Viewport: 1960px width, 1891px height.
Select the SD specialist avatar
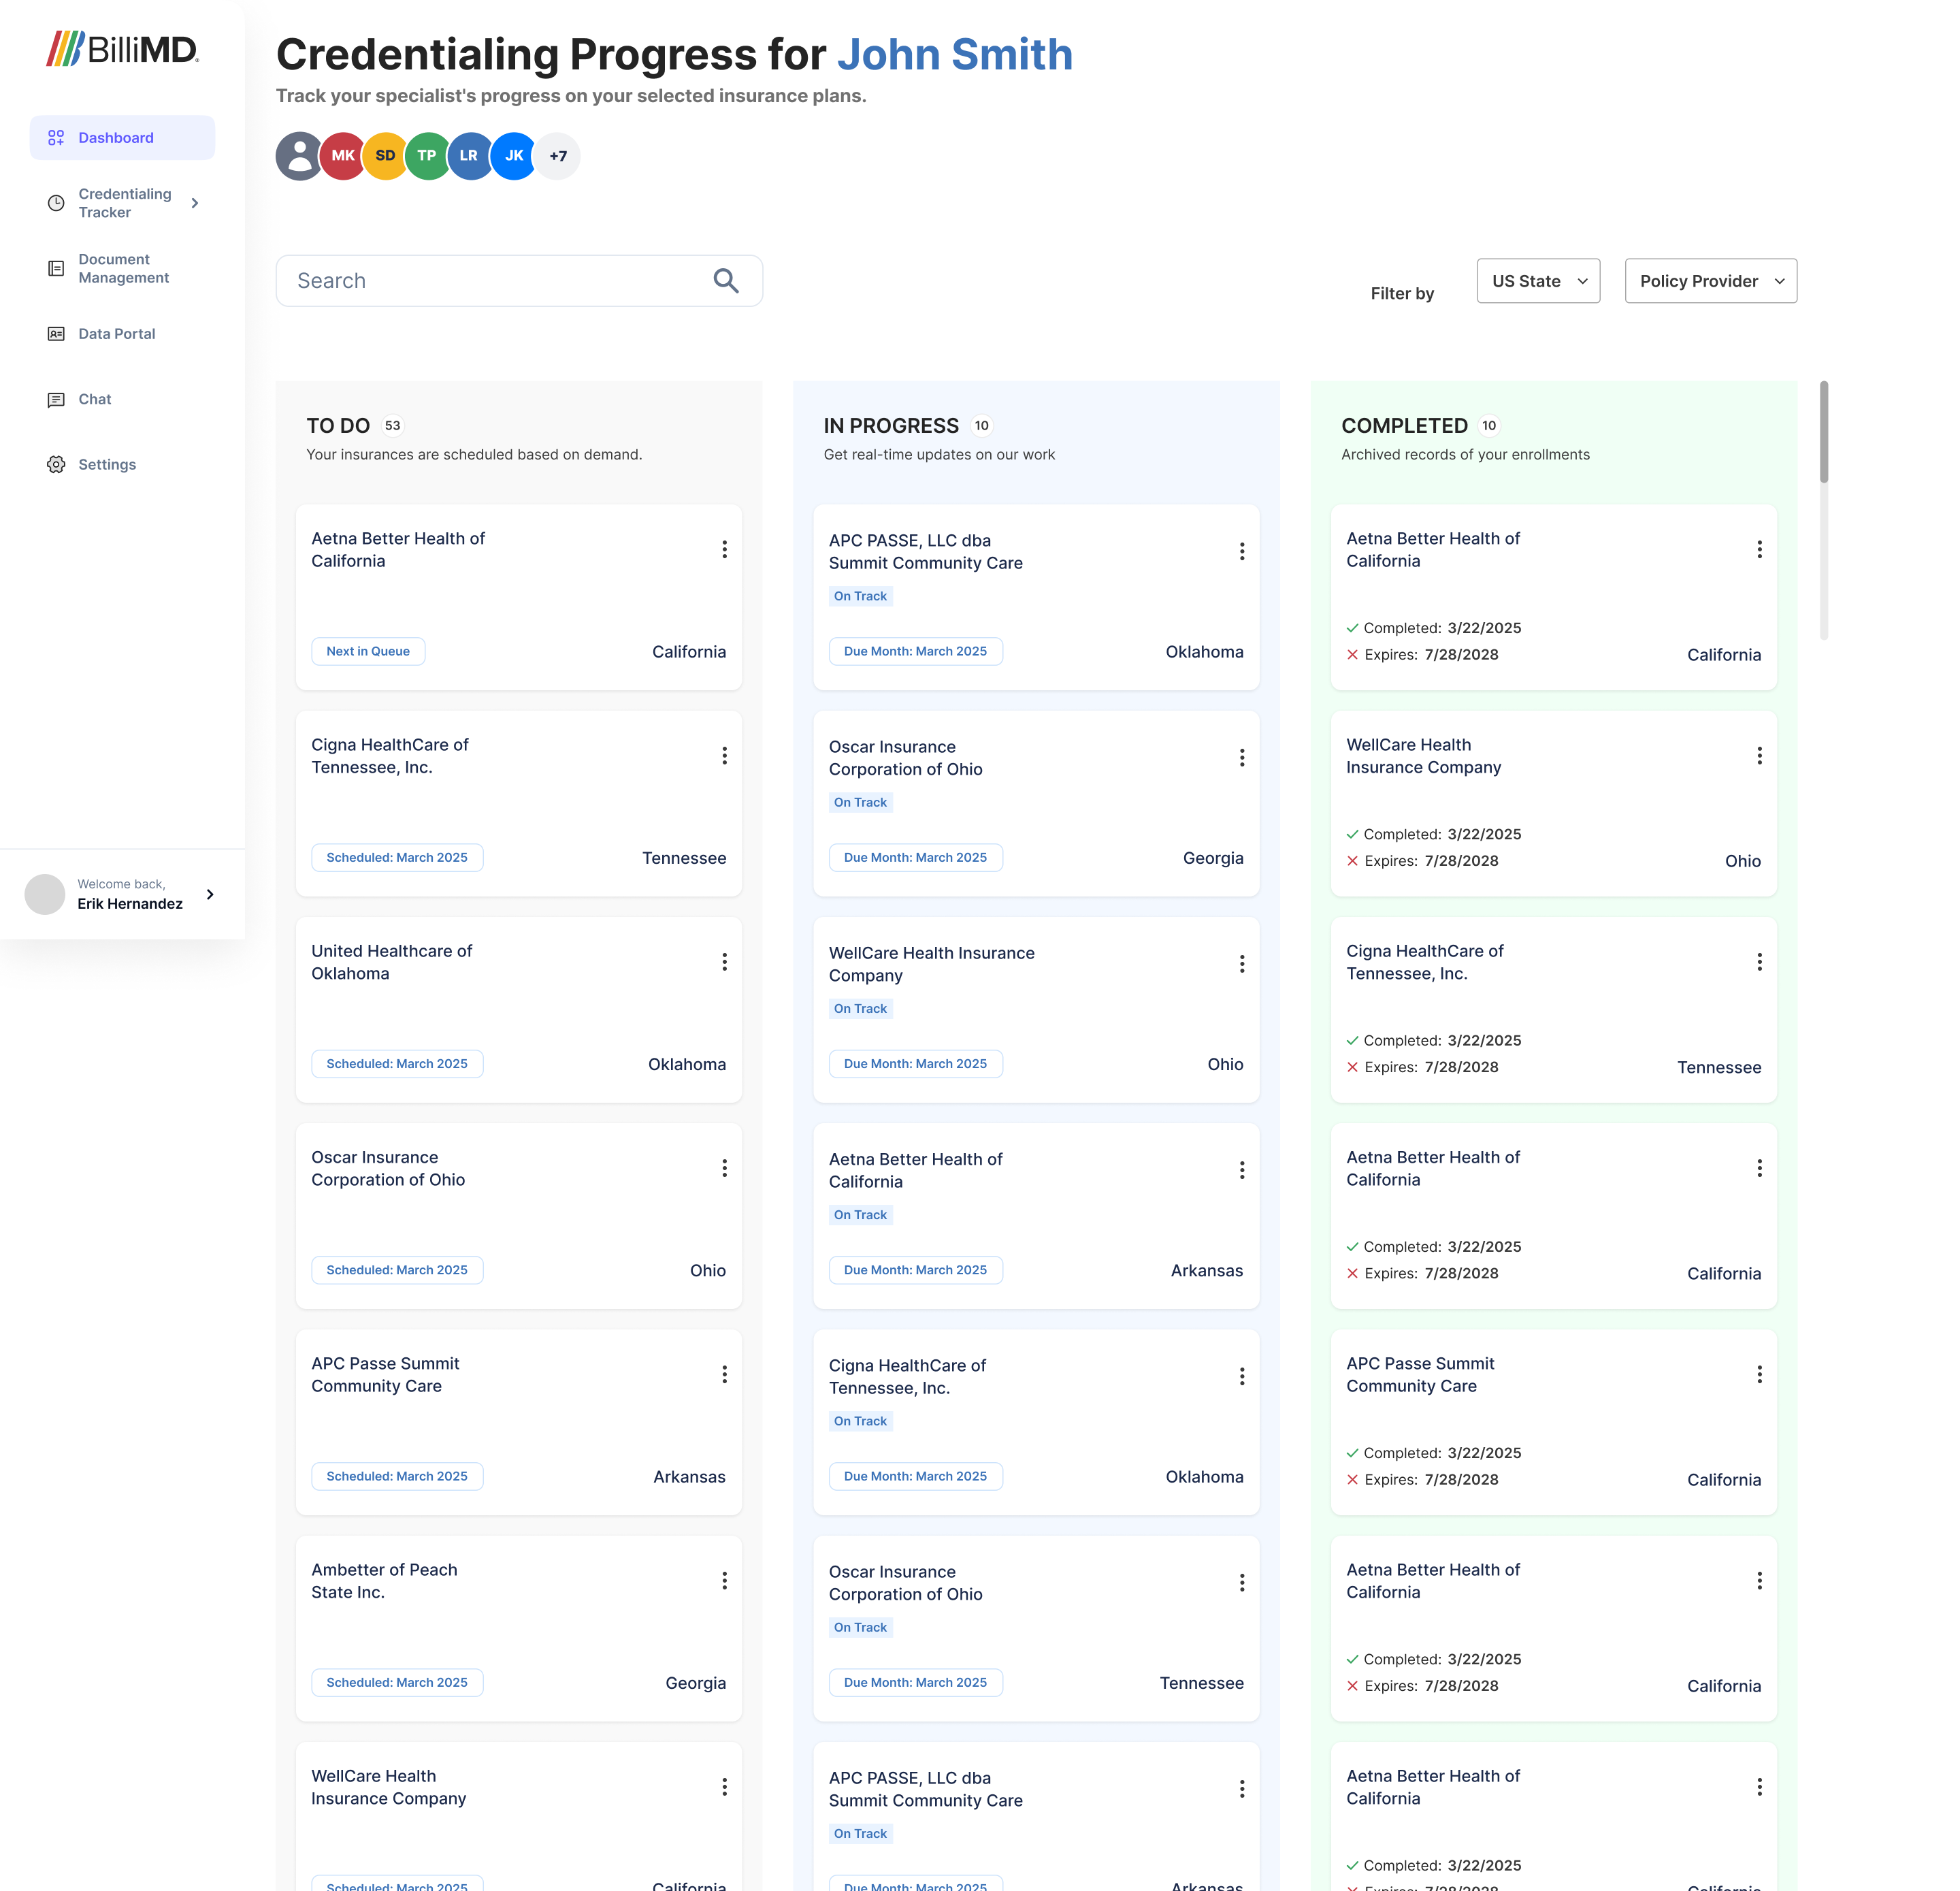click(x=385, y=156)
